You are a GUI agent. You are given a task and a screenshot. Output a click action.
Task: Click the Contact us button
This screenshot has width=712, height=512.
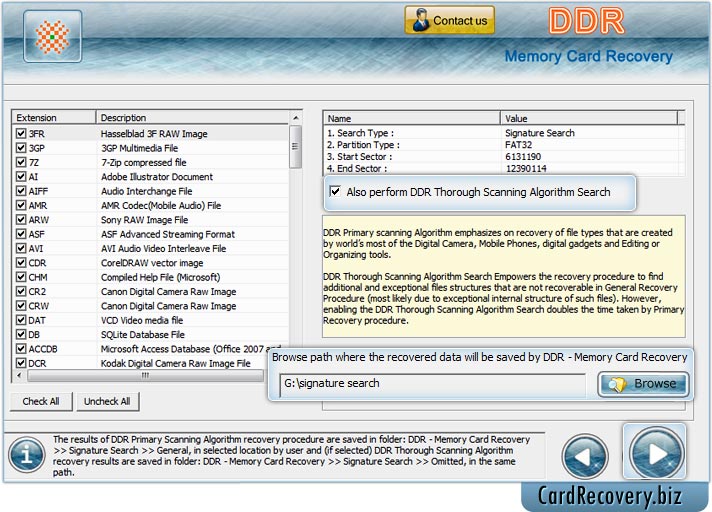click(450, 20)
